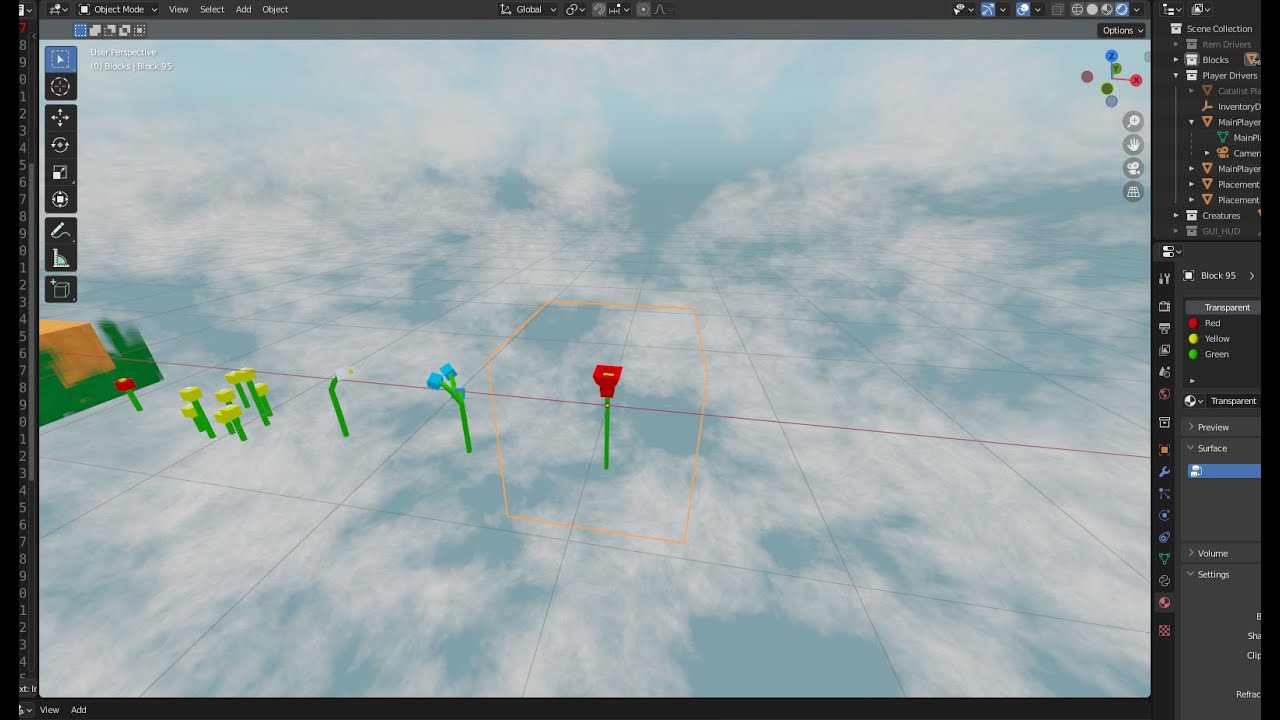Select the Move tool
Viewport: 1280px width, 720px height.
coord(60,117)
